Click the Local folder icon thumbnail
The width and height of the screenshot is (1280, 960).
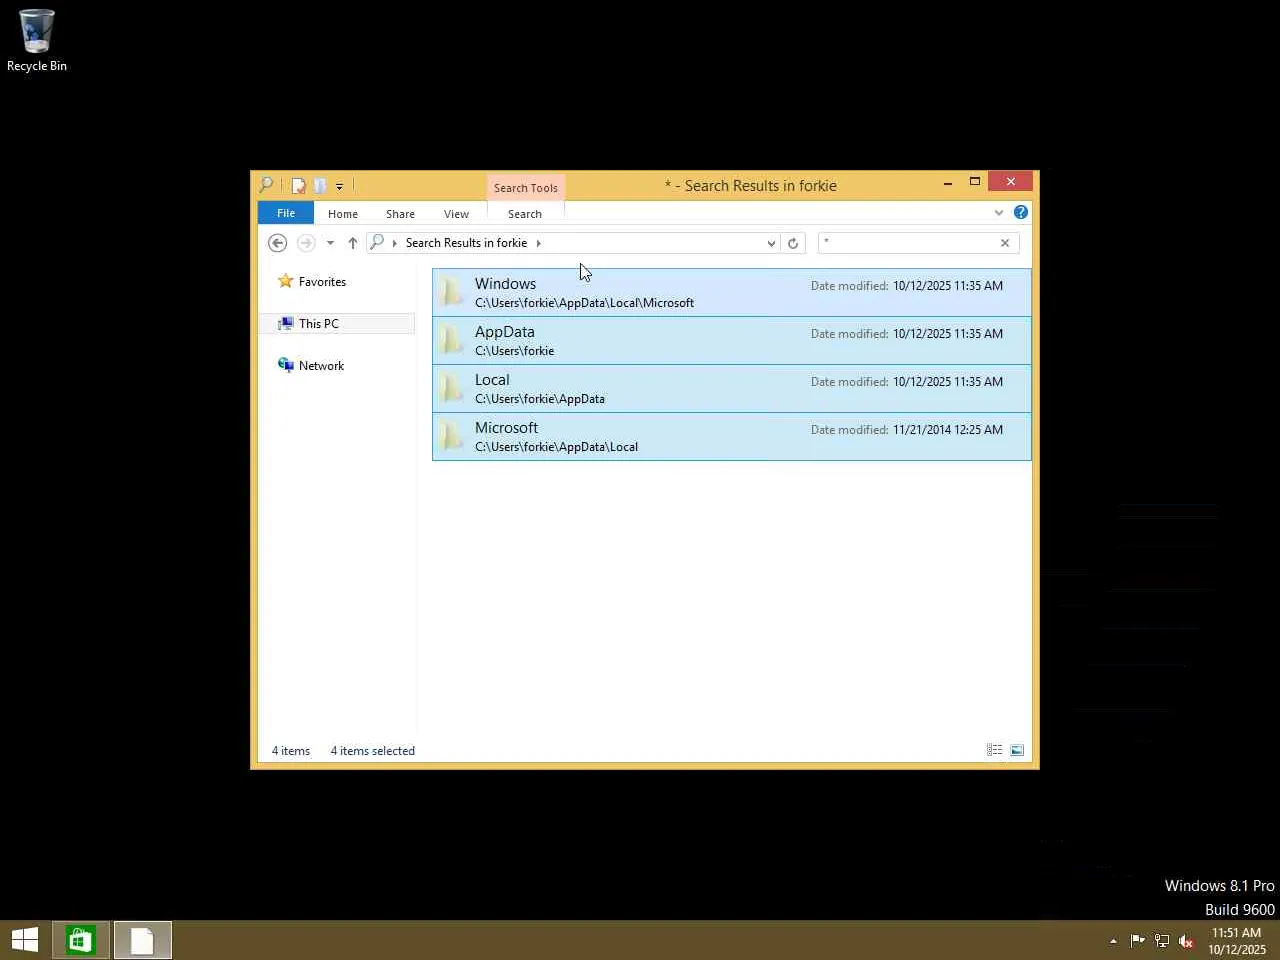(x=453, y=389)
